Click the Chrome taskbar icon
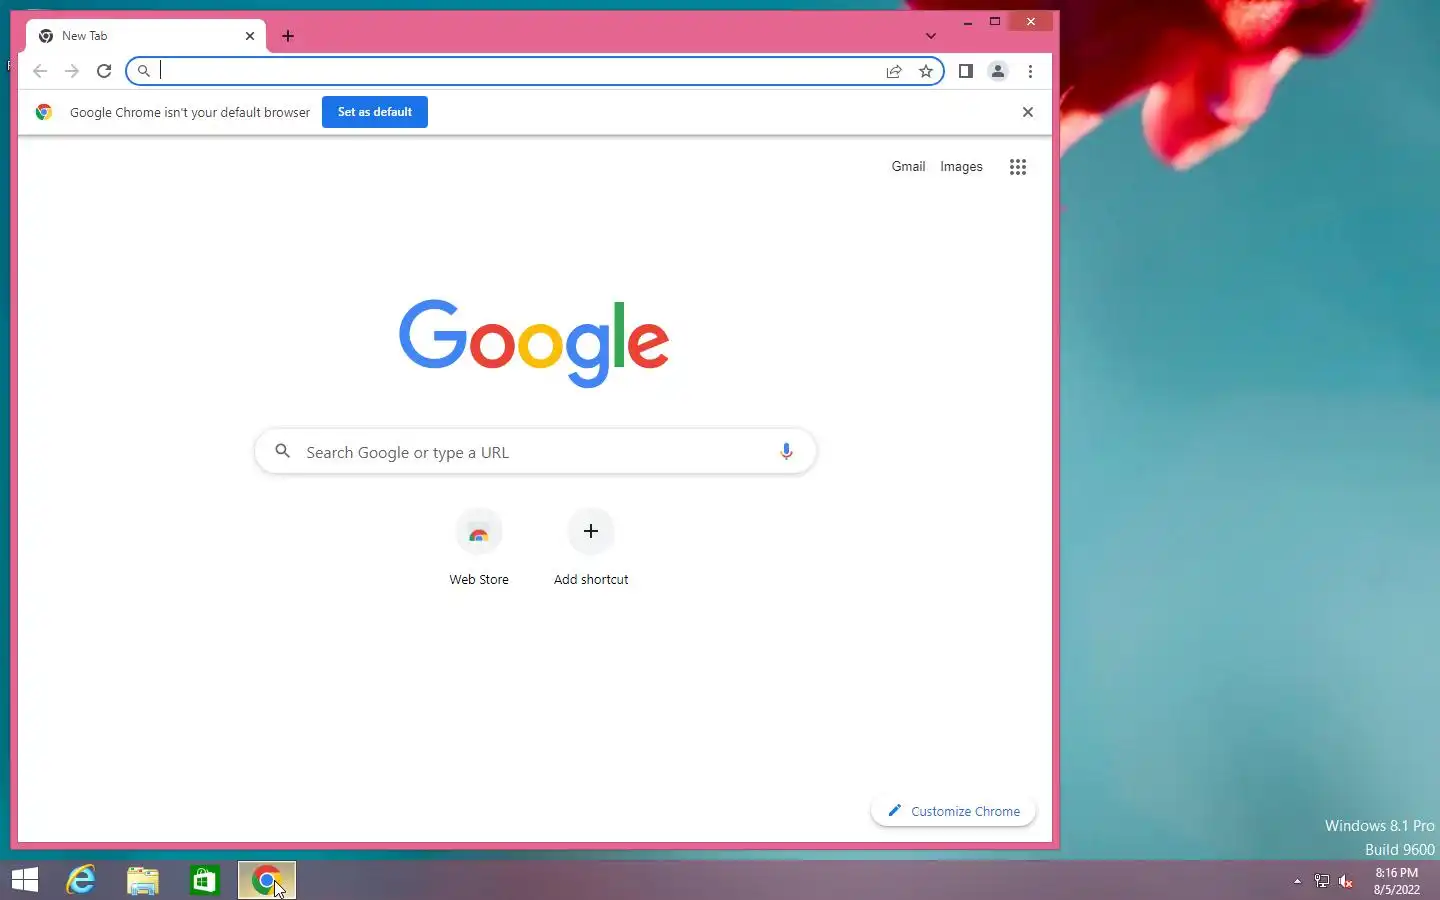This screenshot has height=900, width=1440. [x=266, y=880]
